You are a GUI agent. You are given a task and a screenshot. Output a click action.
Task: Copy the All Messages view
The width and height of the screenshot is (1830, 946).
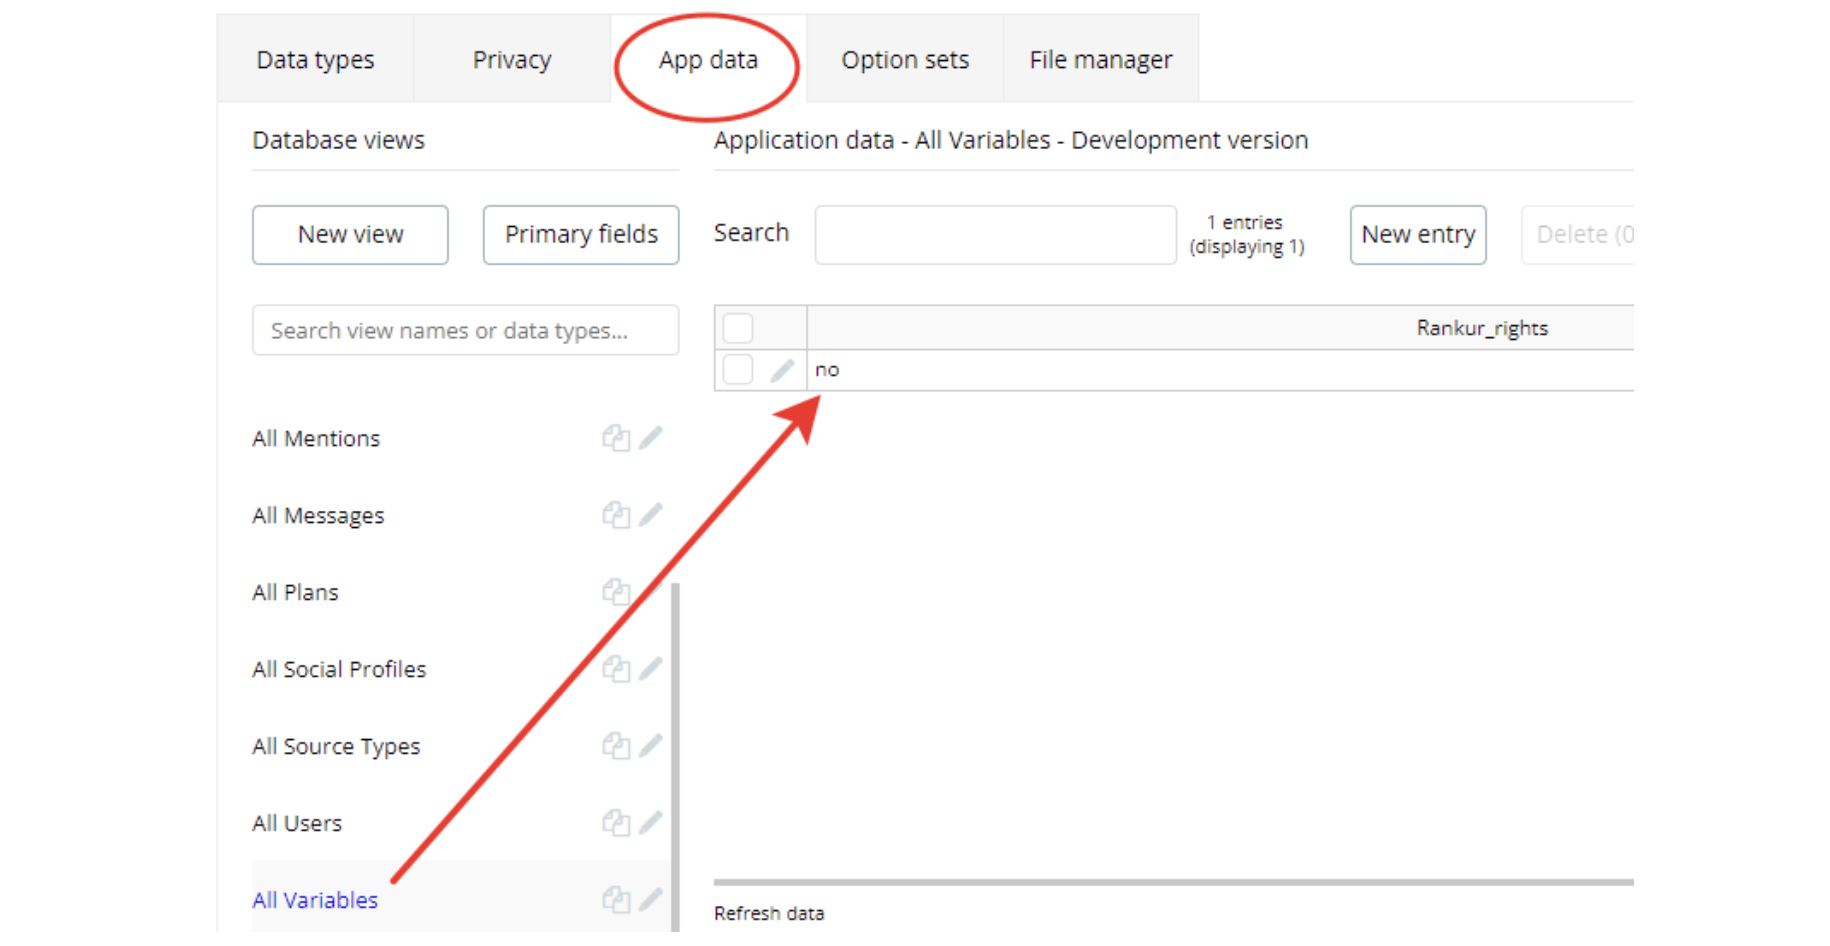[x=615, y=515]
